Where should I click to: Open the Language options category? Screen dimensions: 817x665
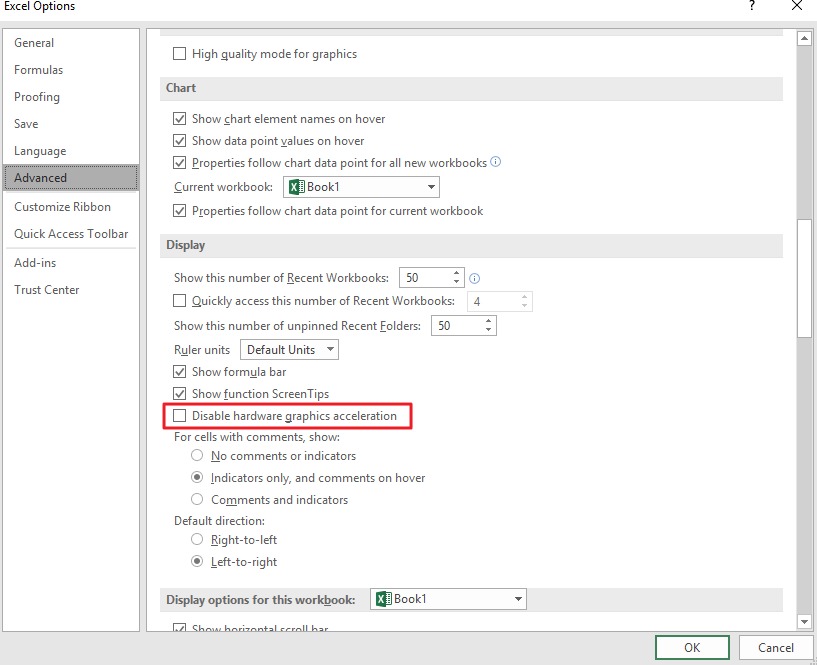tap(71, 151)
